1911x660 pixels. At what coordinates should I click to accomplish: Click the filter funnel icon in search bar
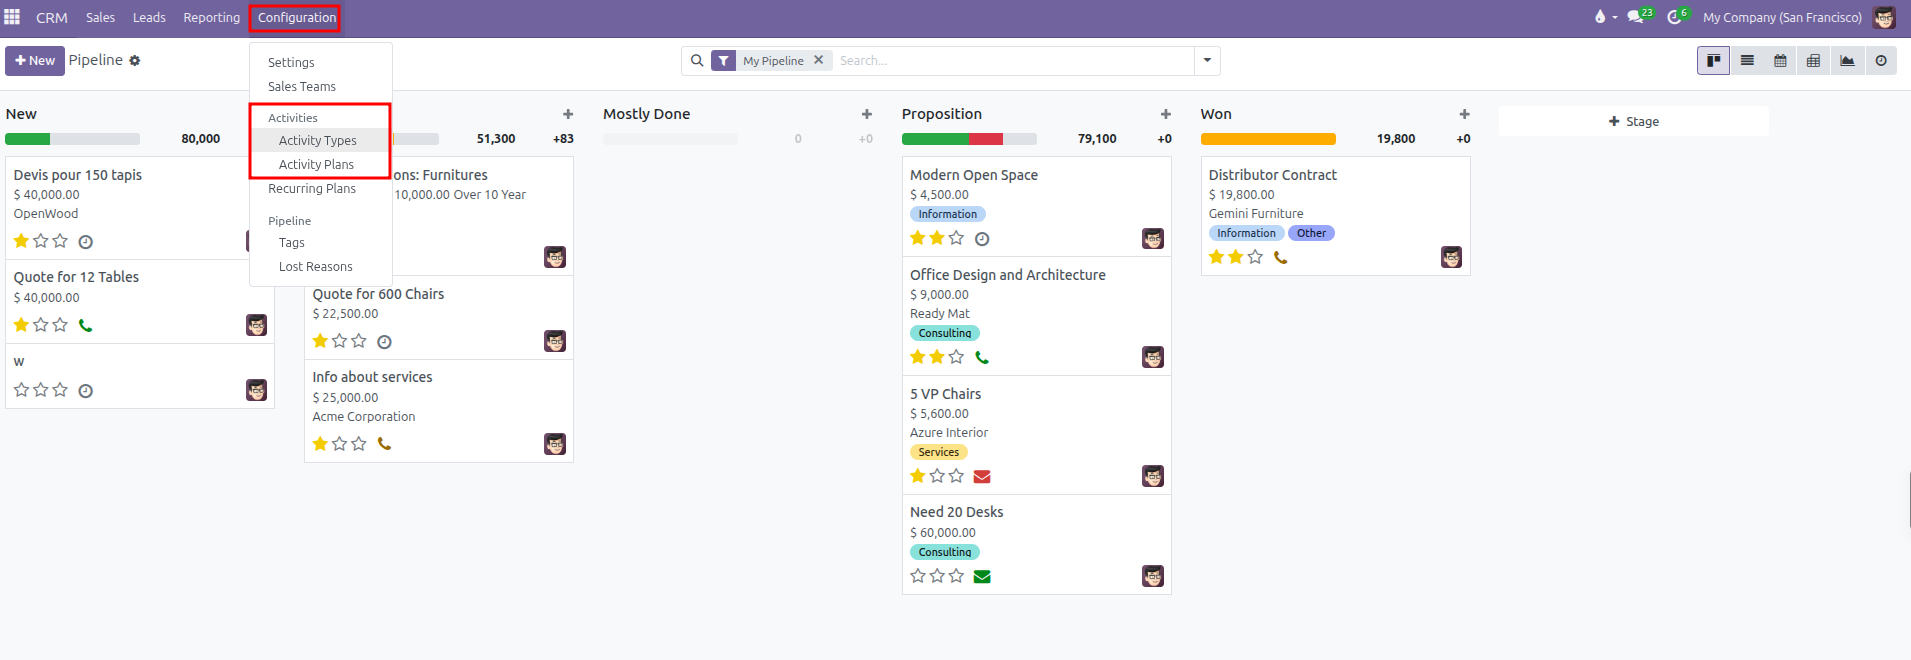[724, 61]
